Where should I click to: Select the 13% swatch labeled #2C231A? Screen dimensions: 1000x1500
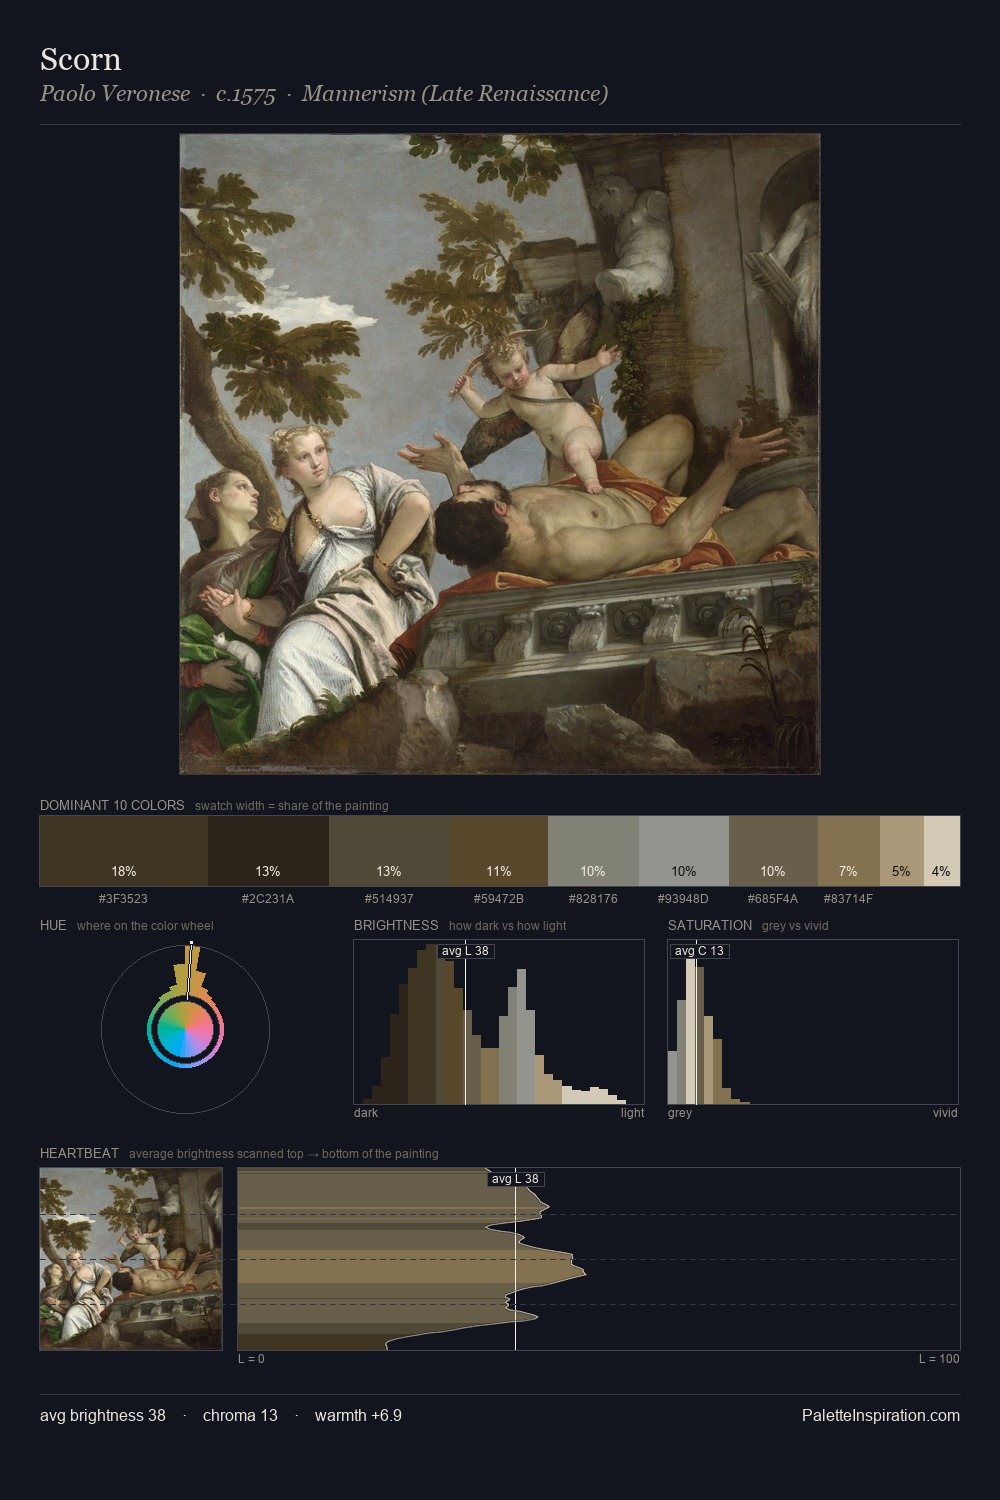coord(268,851)
